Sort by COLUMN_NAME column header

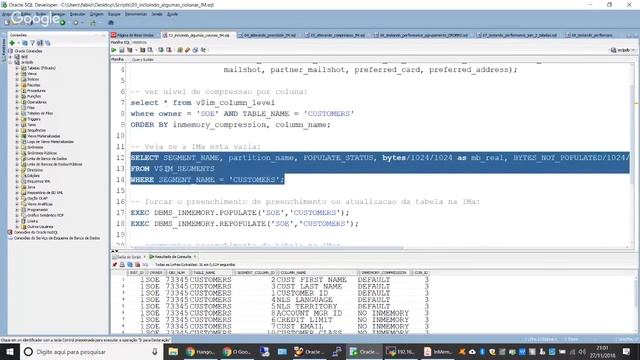(x=318, y=272)
